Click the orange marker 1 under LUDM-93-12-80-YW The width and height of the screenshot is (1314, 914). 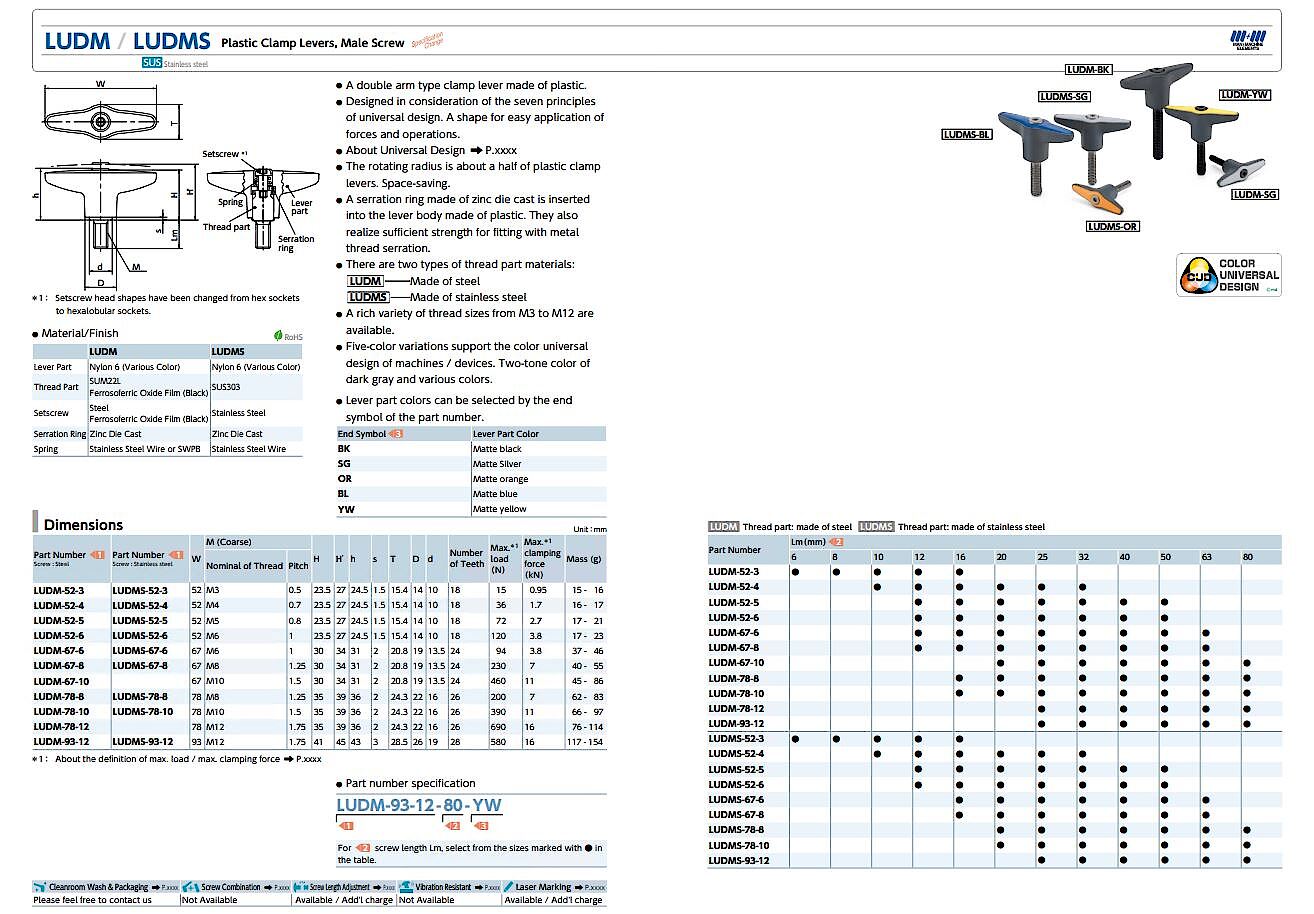coord(347,826)
